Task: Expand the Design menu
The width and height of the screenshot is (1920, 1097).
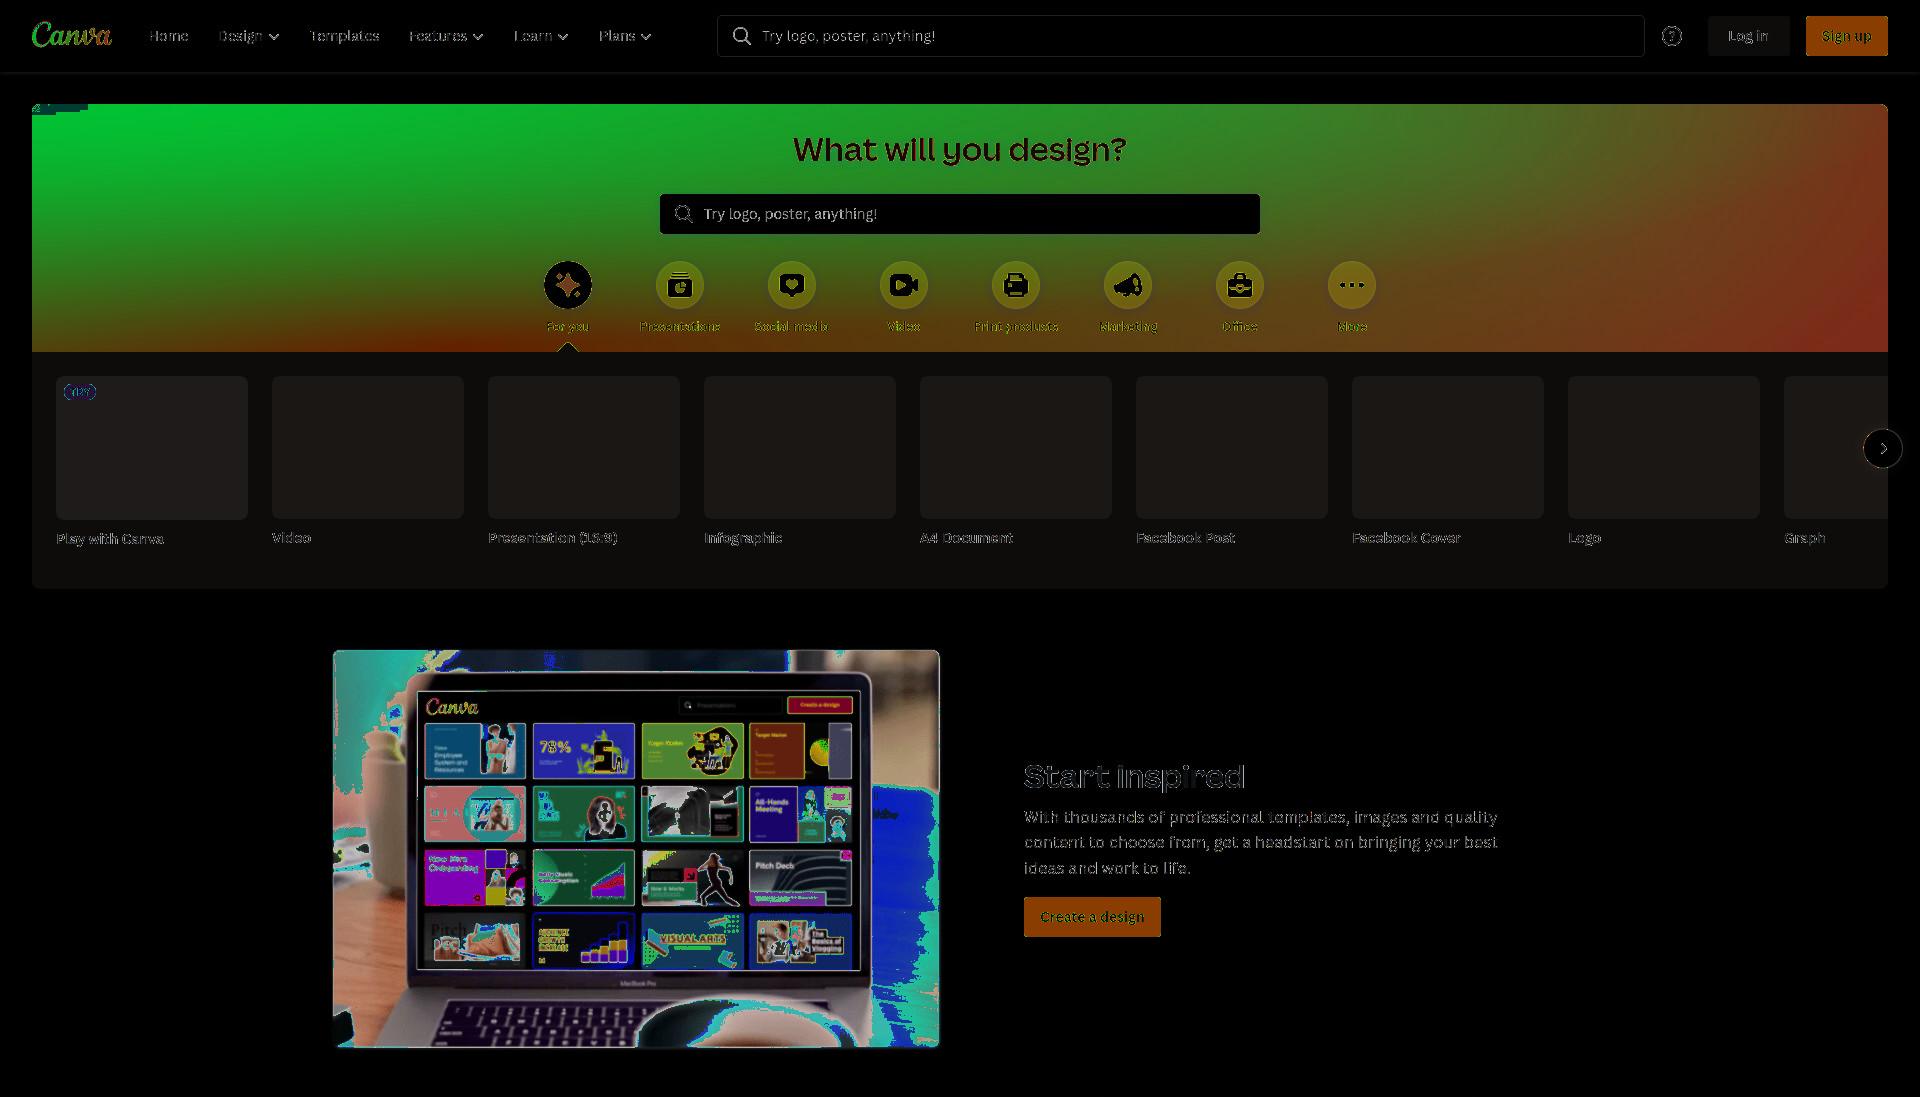Action: point(249,36)
